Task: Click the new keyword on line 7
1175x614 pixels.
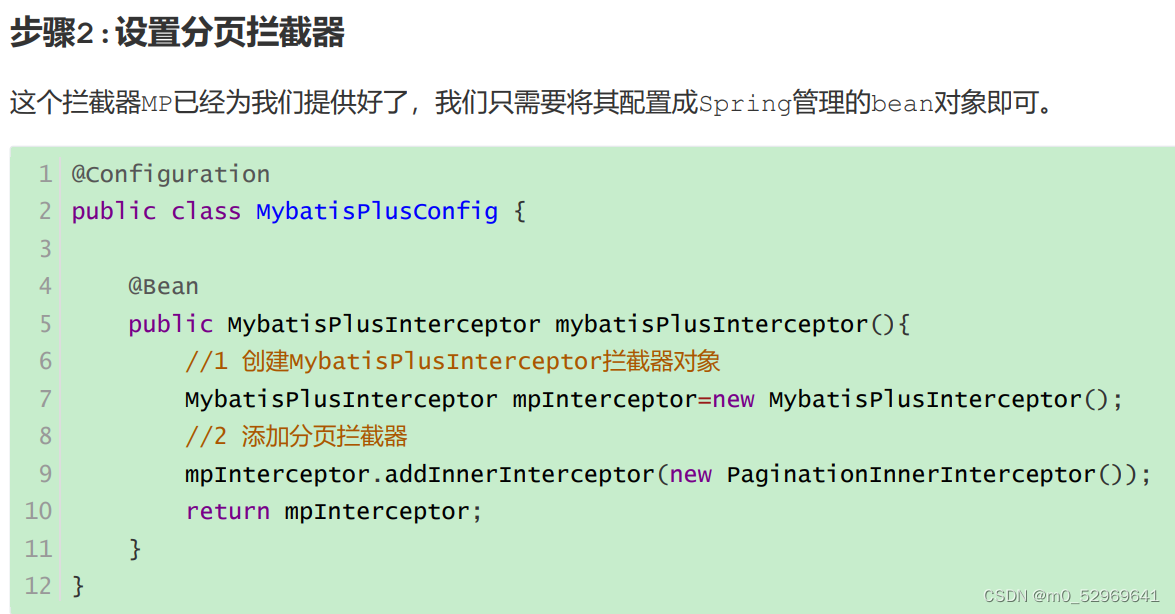Action: click(x=733, y=400)
